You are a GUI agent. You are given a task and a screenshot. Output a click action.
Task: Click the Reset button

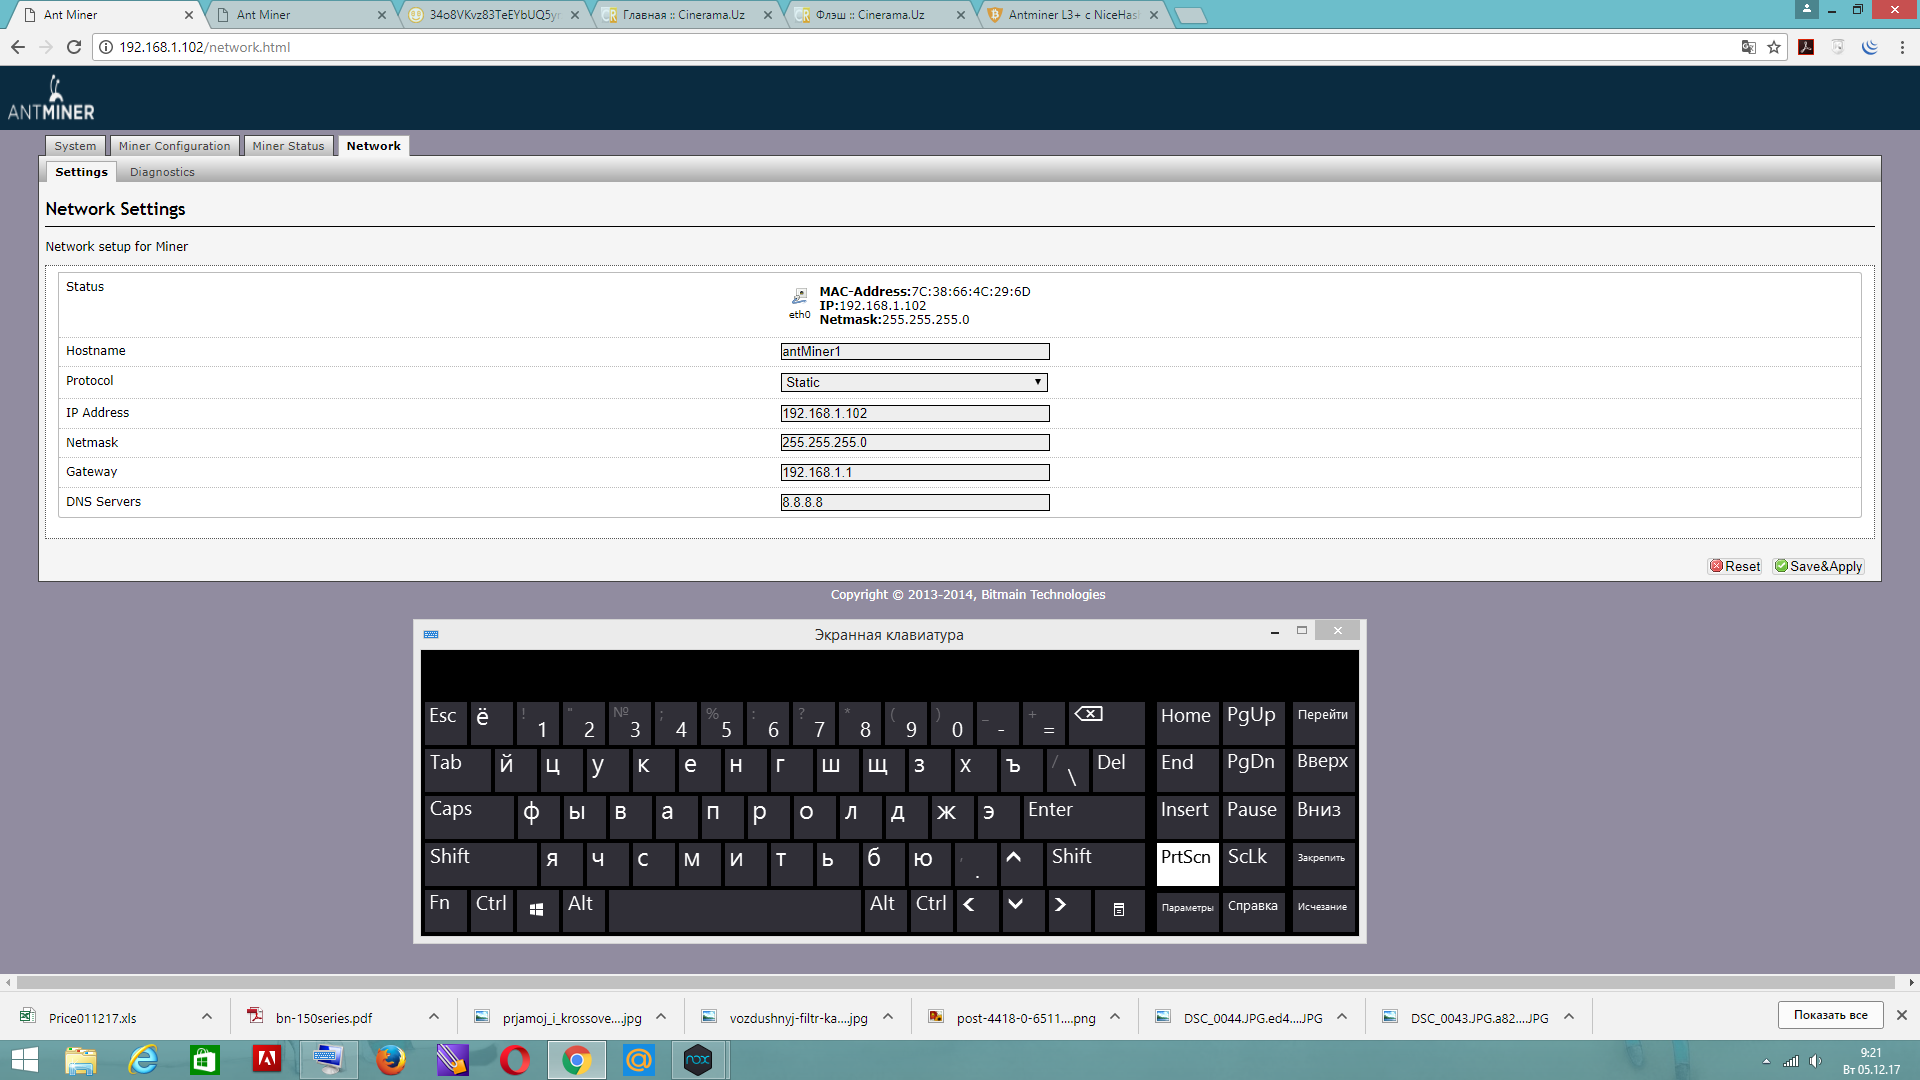(x=1735, y=566)
